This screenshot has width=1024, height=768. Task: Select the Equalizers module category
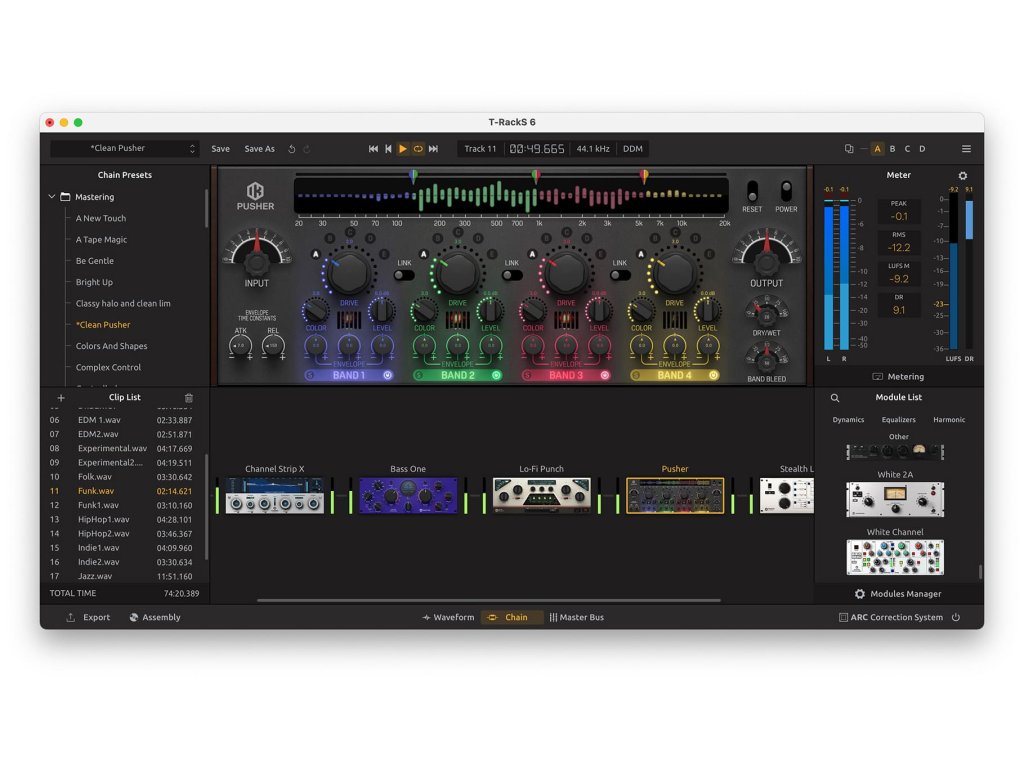[x=898, y=420]
